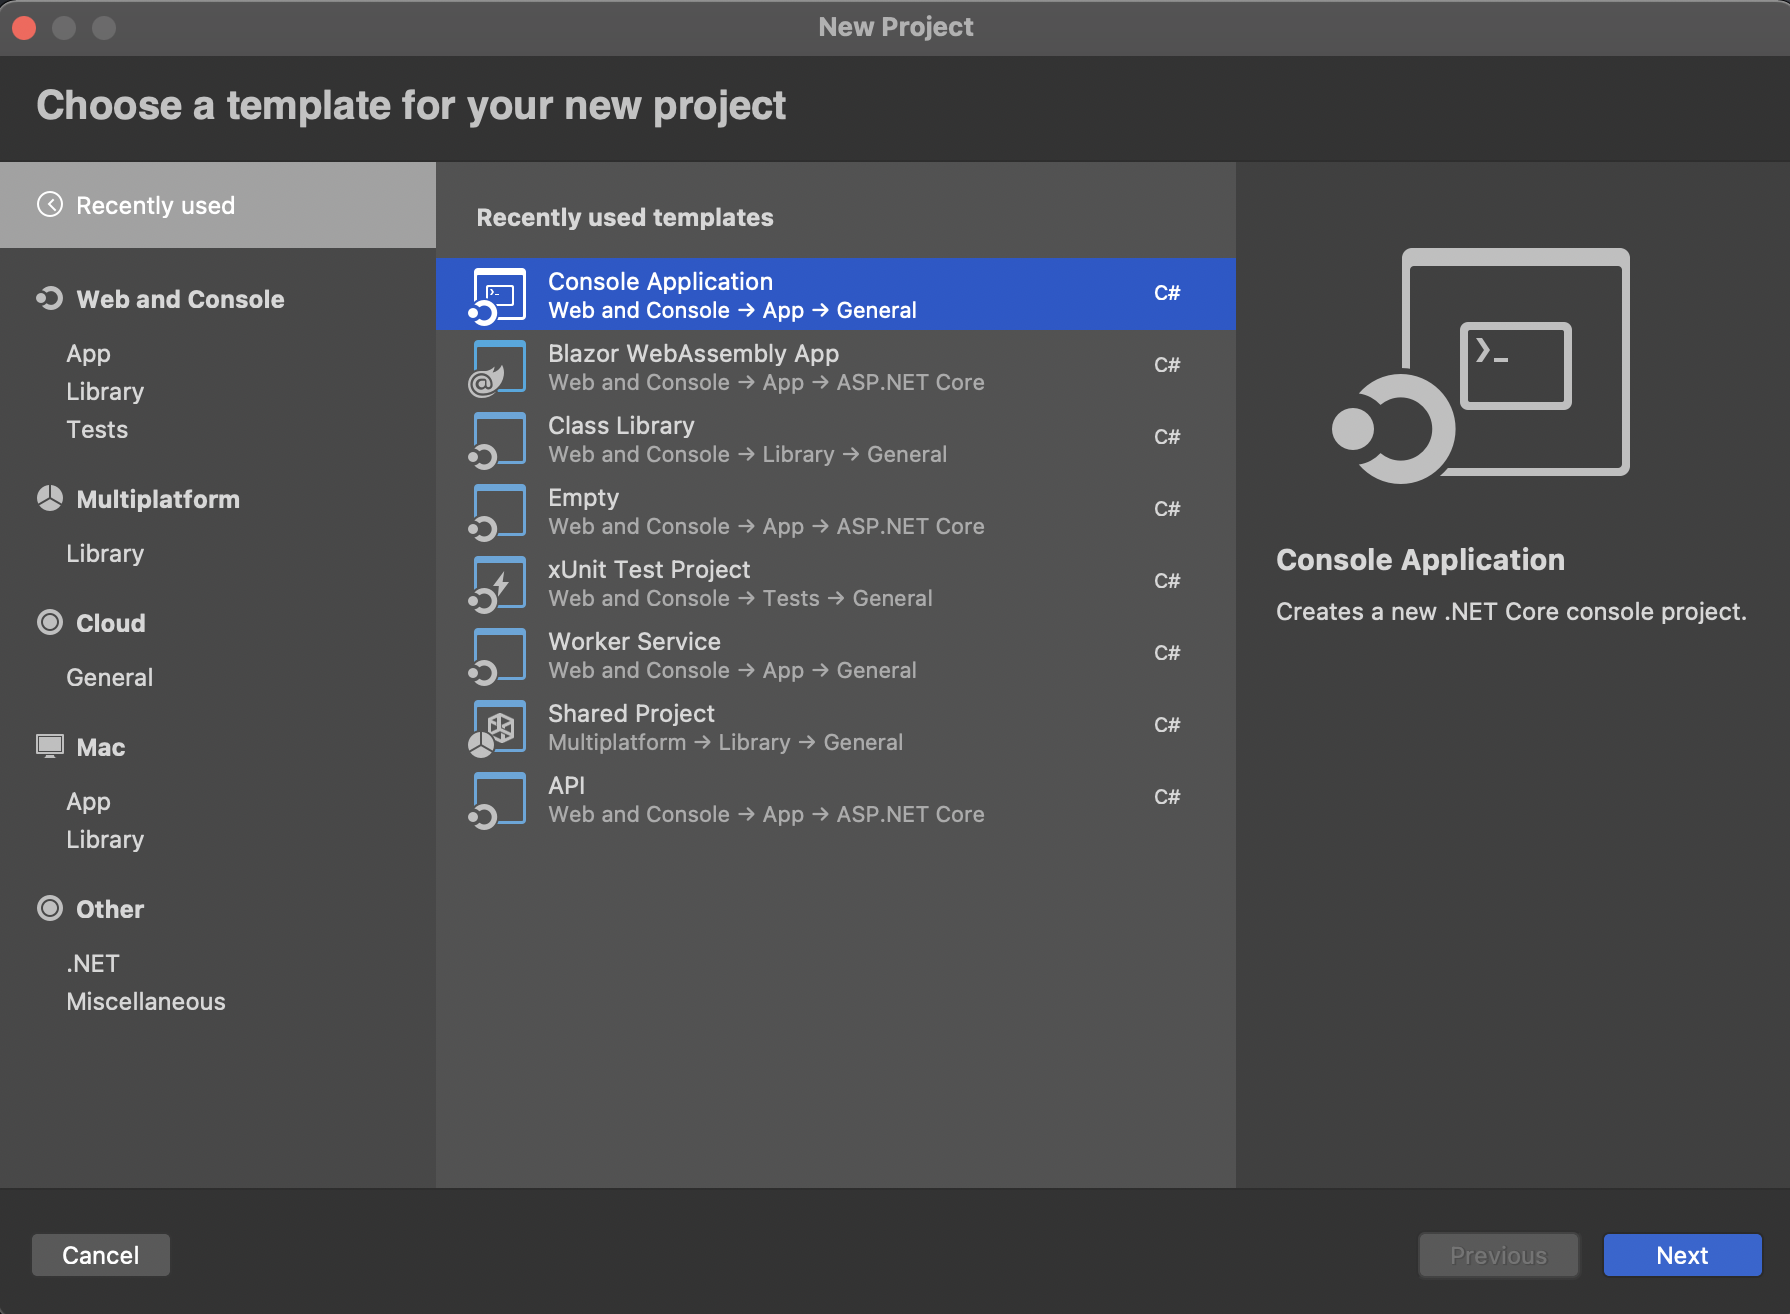Click the Shared Project multiplatform icon
Screen dimensions: 1790x1314
coord(497,726)
